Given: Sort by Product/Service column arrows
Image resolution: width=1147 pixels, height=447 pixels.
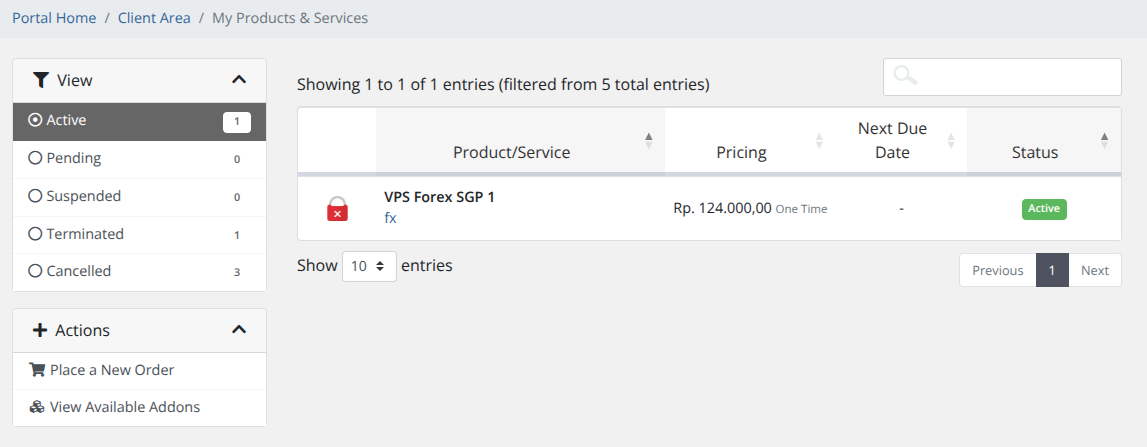Looking at the screenshot, I should [648, 140].
